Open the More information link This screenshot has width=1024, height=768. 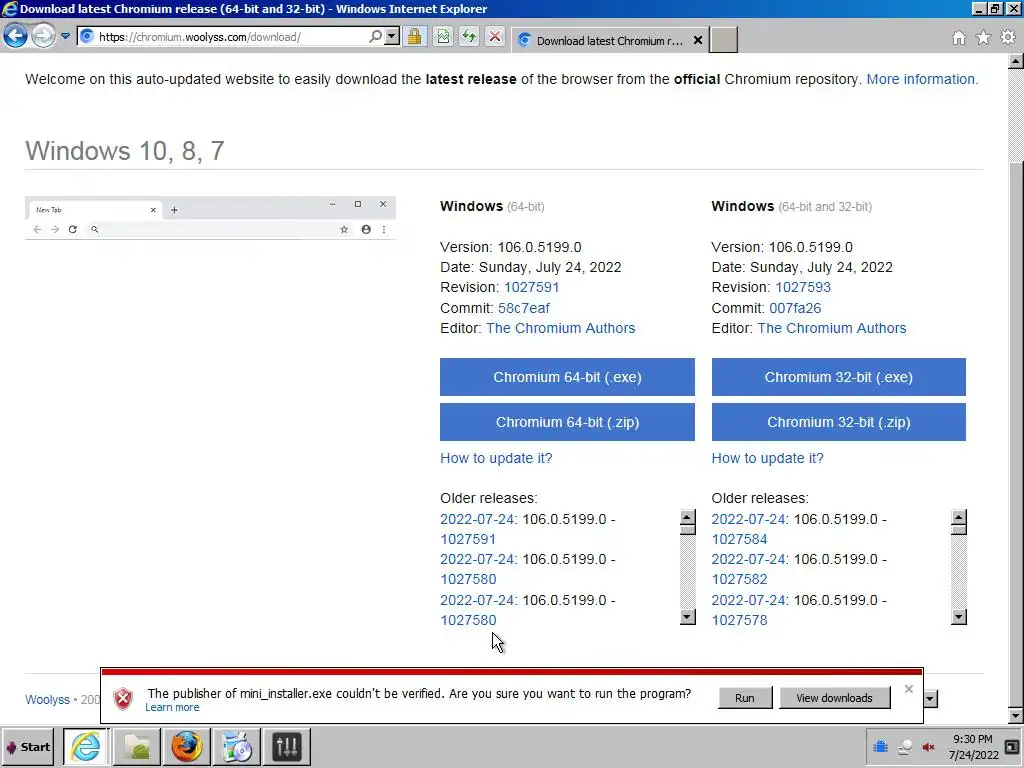[922, 79]
